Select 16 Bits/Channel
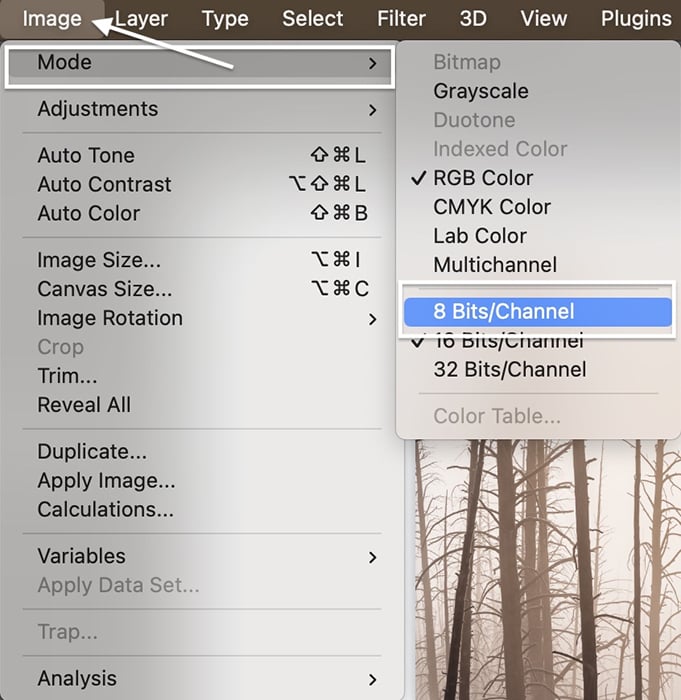 [x=538, y=344]
